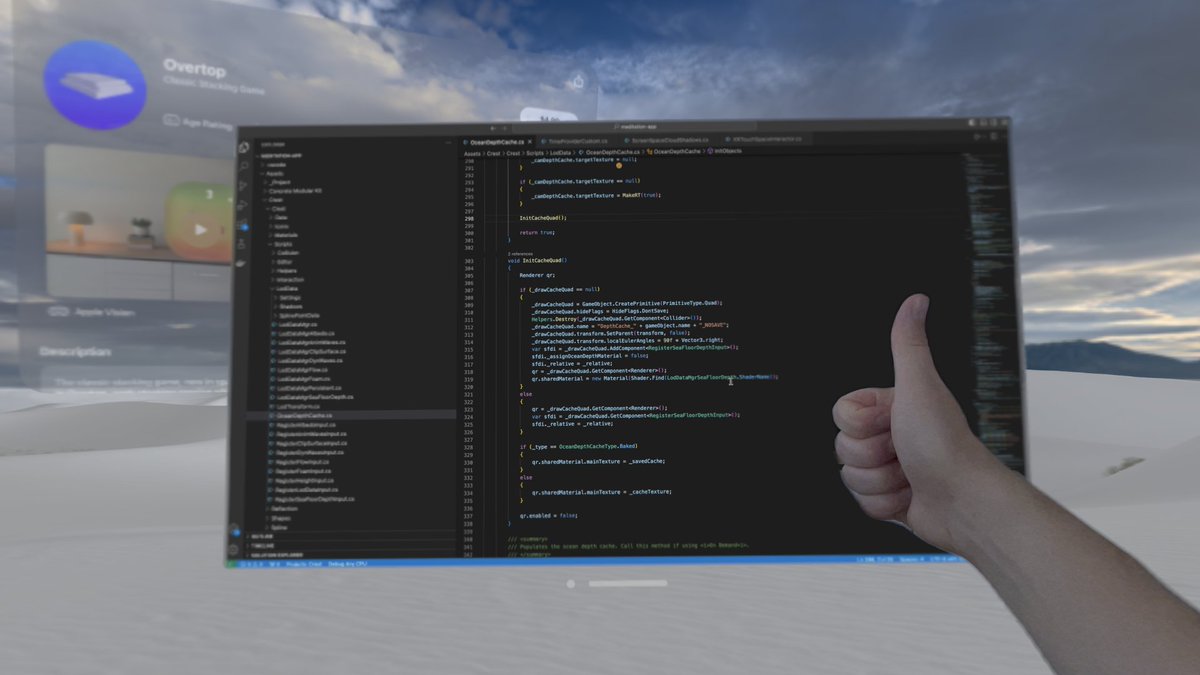Expand the Shapes folder
The height and width of the screenshot is (675, 1200).
280,518
